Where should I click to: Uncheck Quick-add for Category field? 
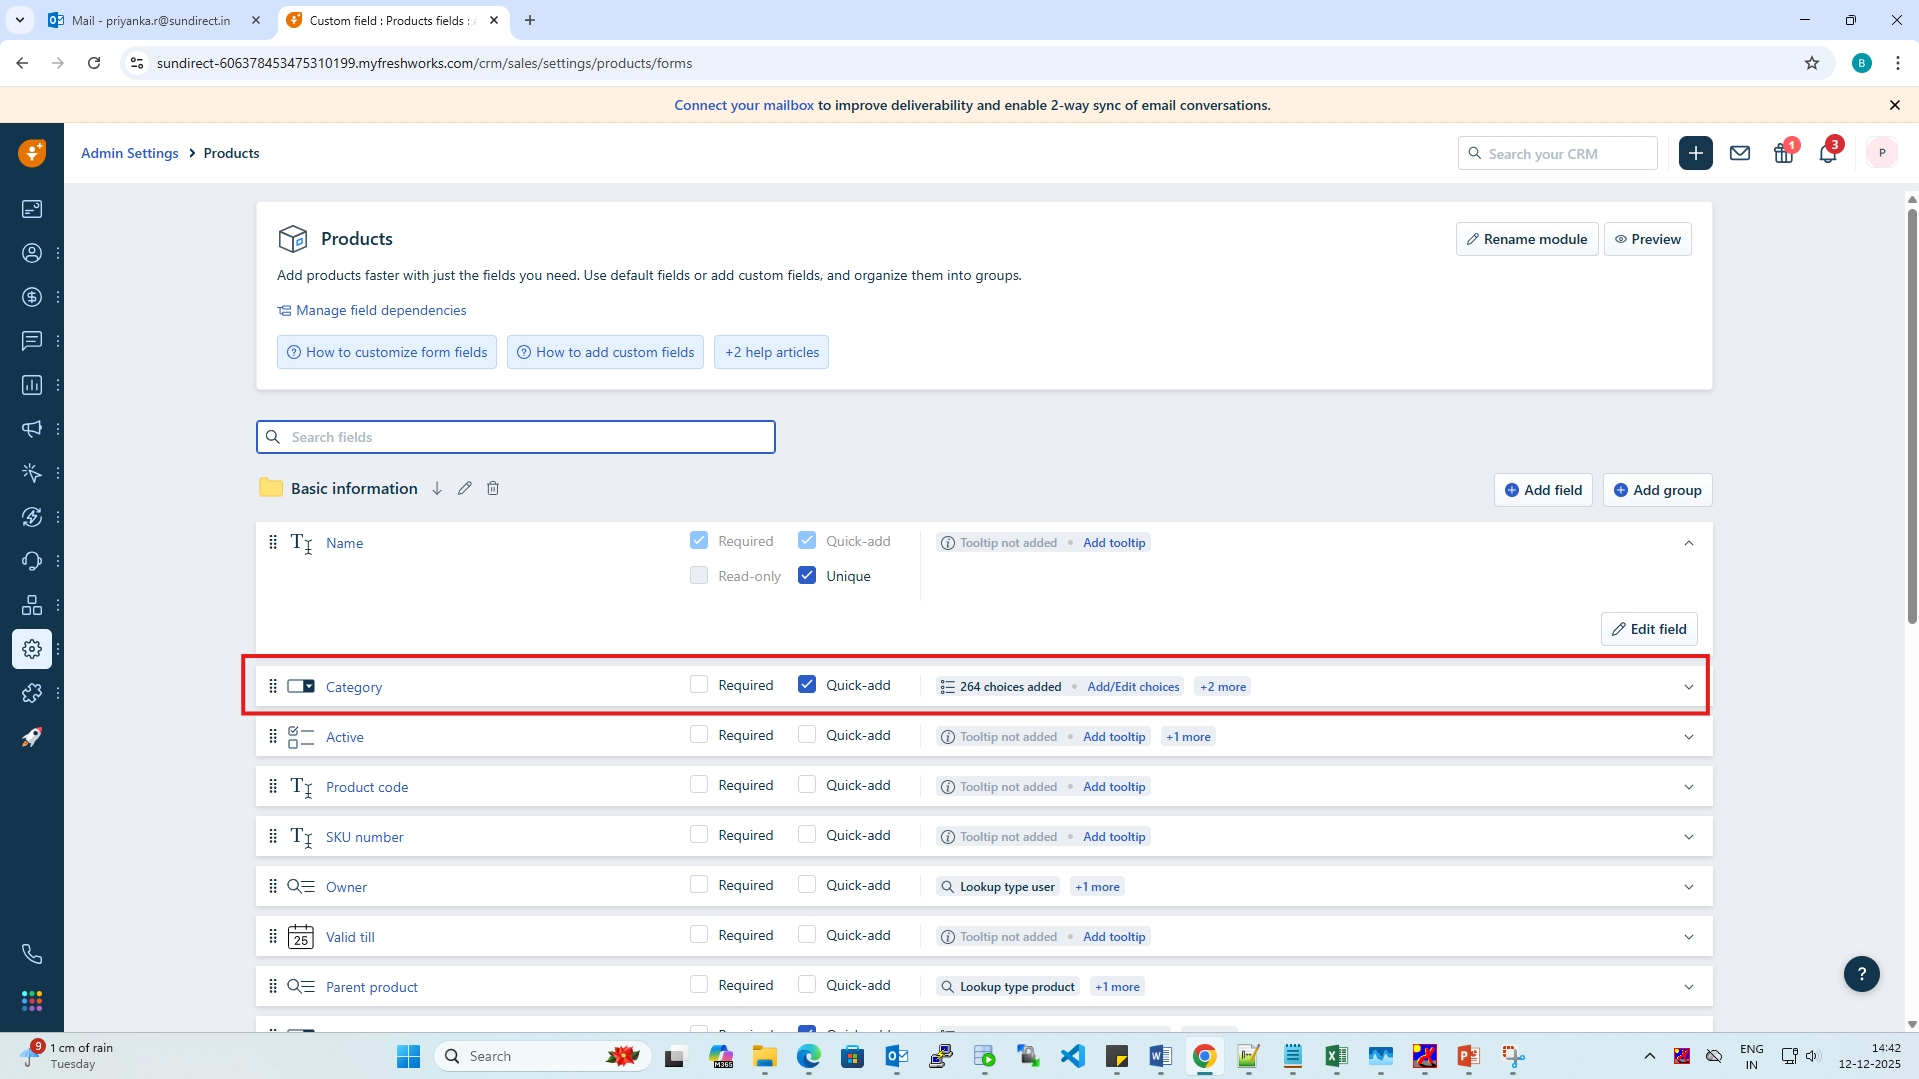(x=807, y=684)
